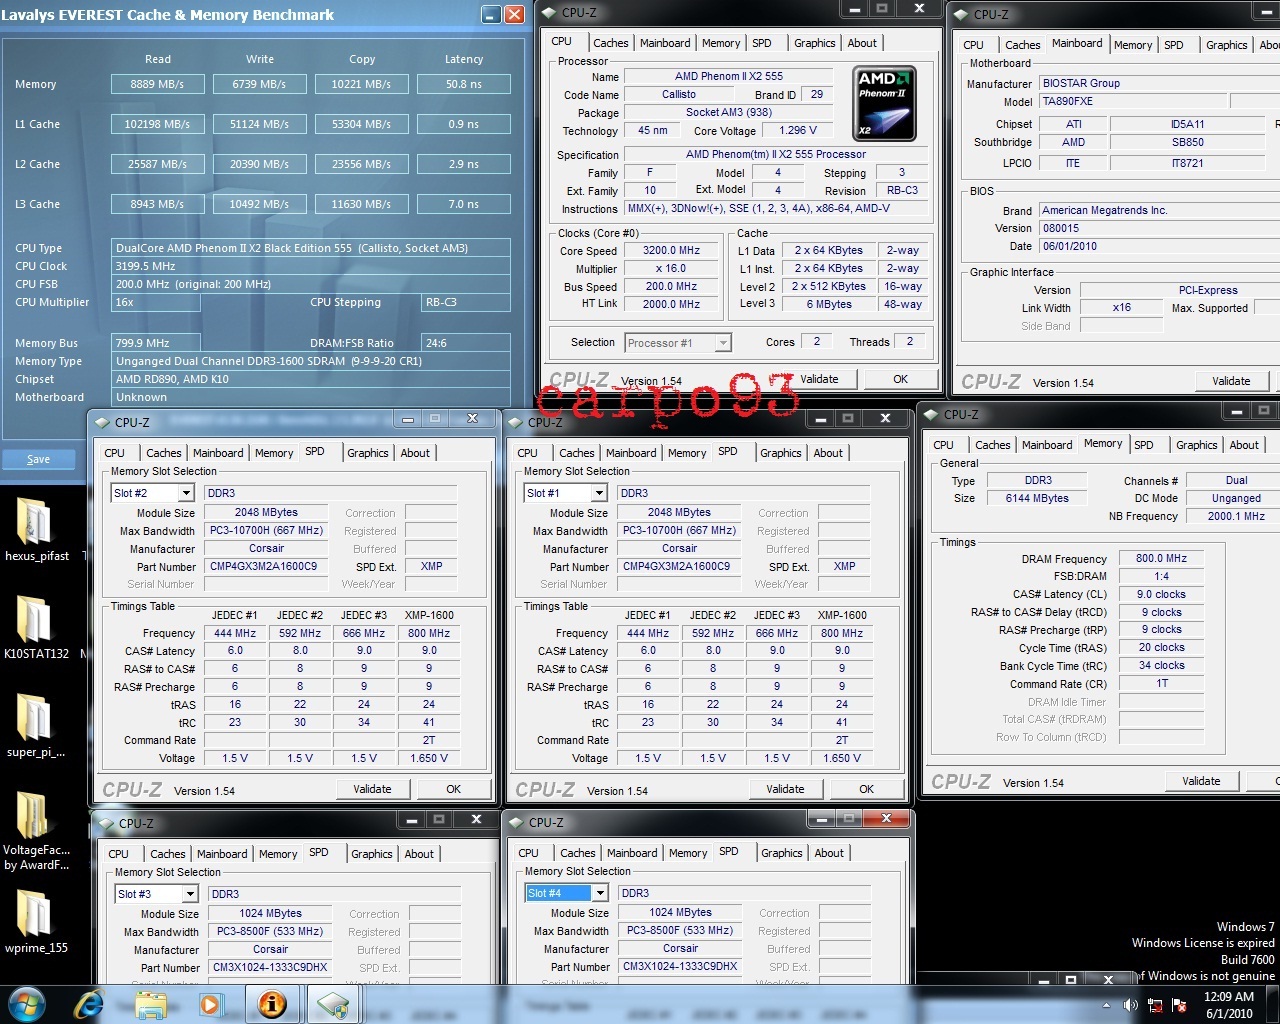Image resolution: width=1280 pixels, height=1024 pixels.
Task: Click Validate in the Slot #2 window
Action: (x=372, y=789)
